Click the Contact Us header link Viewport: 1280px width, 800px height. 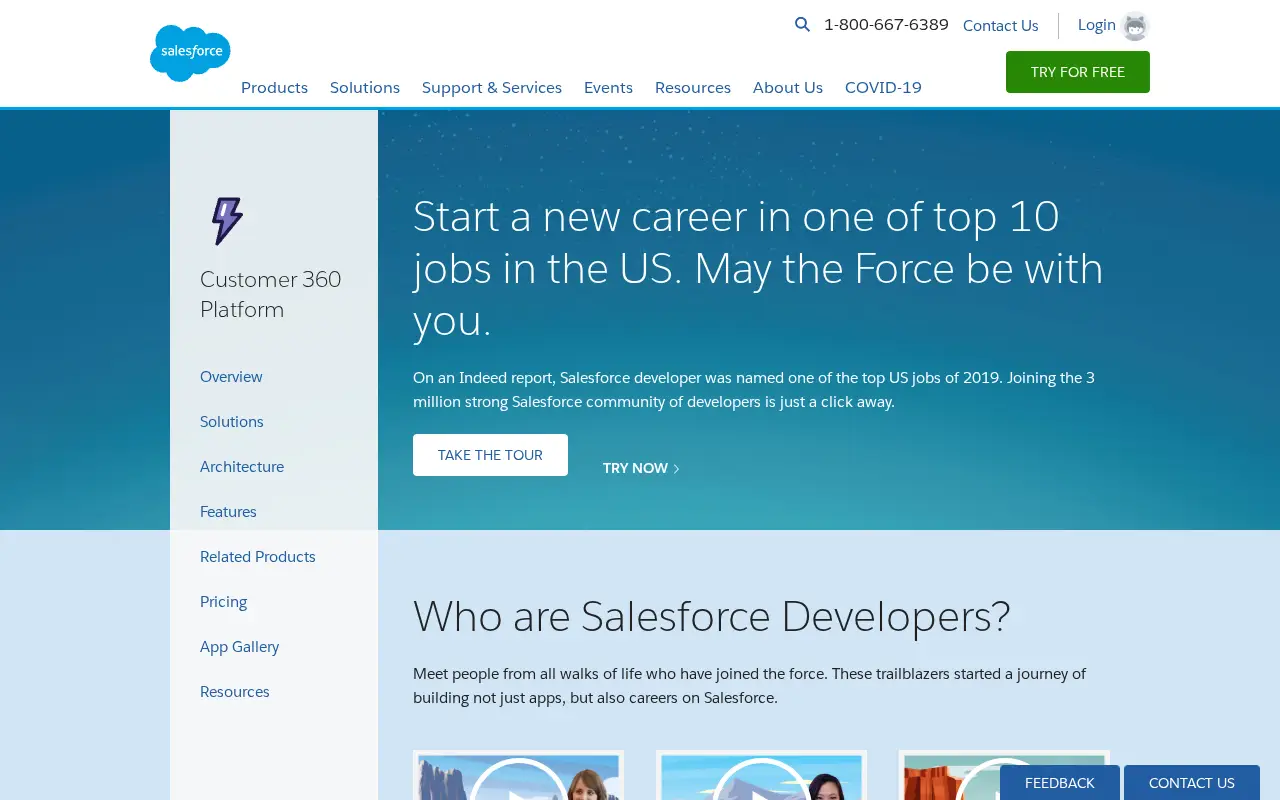point(1000,26)
